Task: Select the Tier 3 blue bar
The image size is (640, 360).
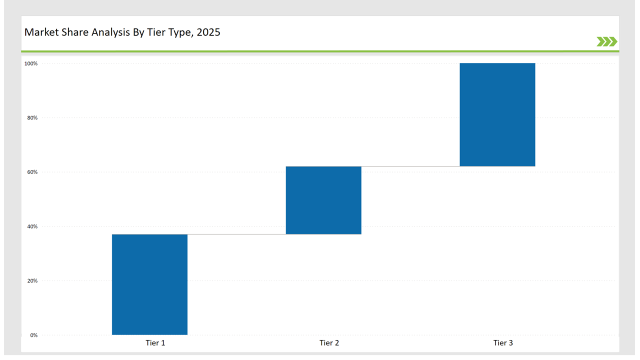Action: pos(498,115)
